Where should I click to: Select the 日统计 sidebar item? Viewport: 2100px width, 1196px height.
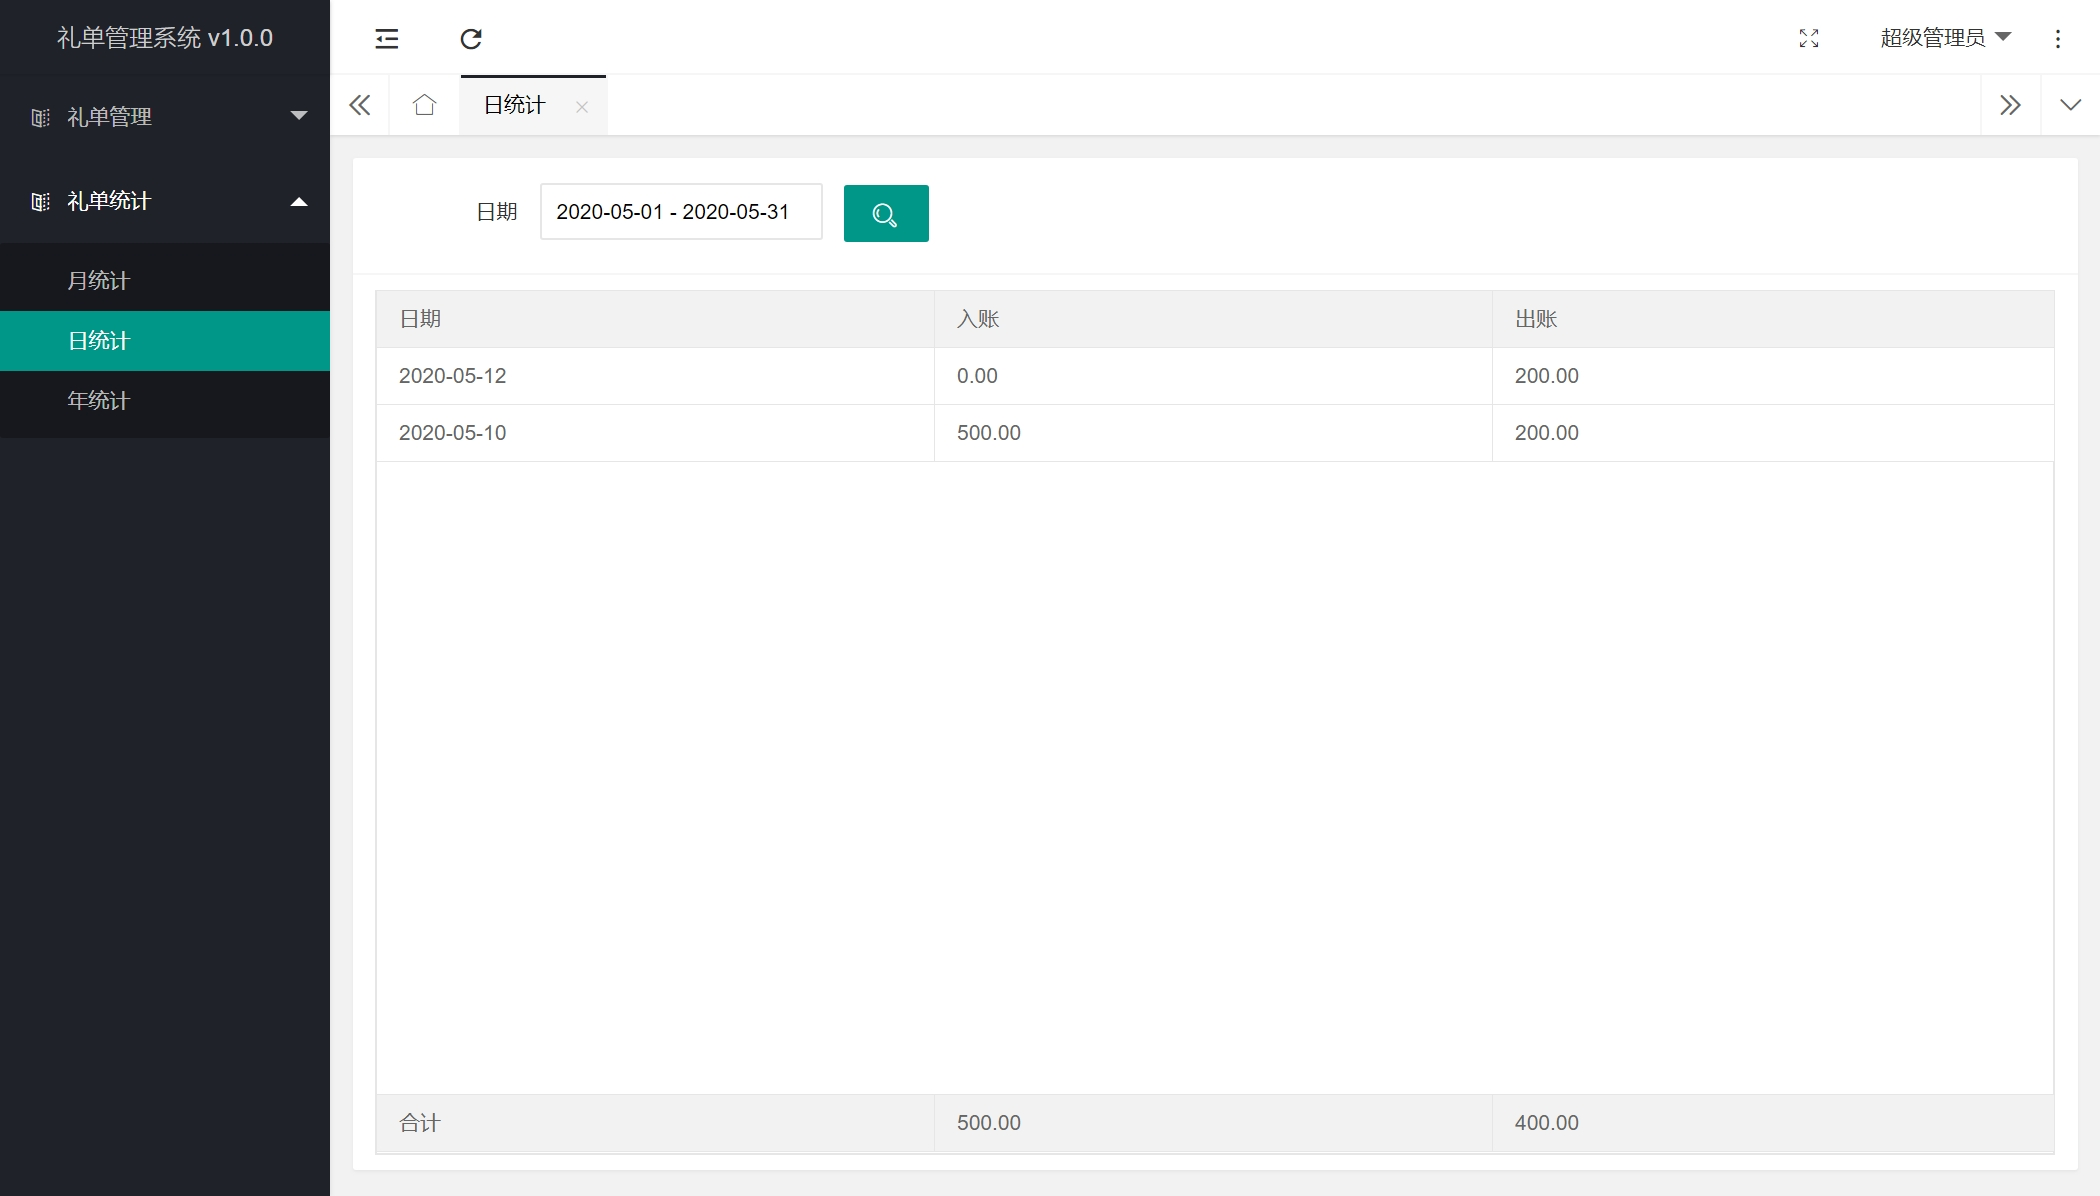tap(99, 341)
